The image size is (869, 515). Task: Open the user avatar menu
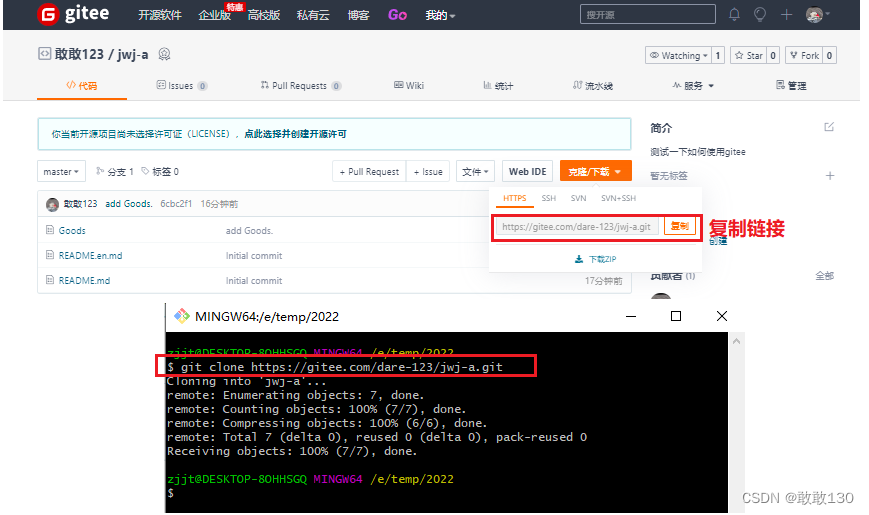(817, 14)
